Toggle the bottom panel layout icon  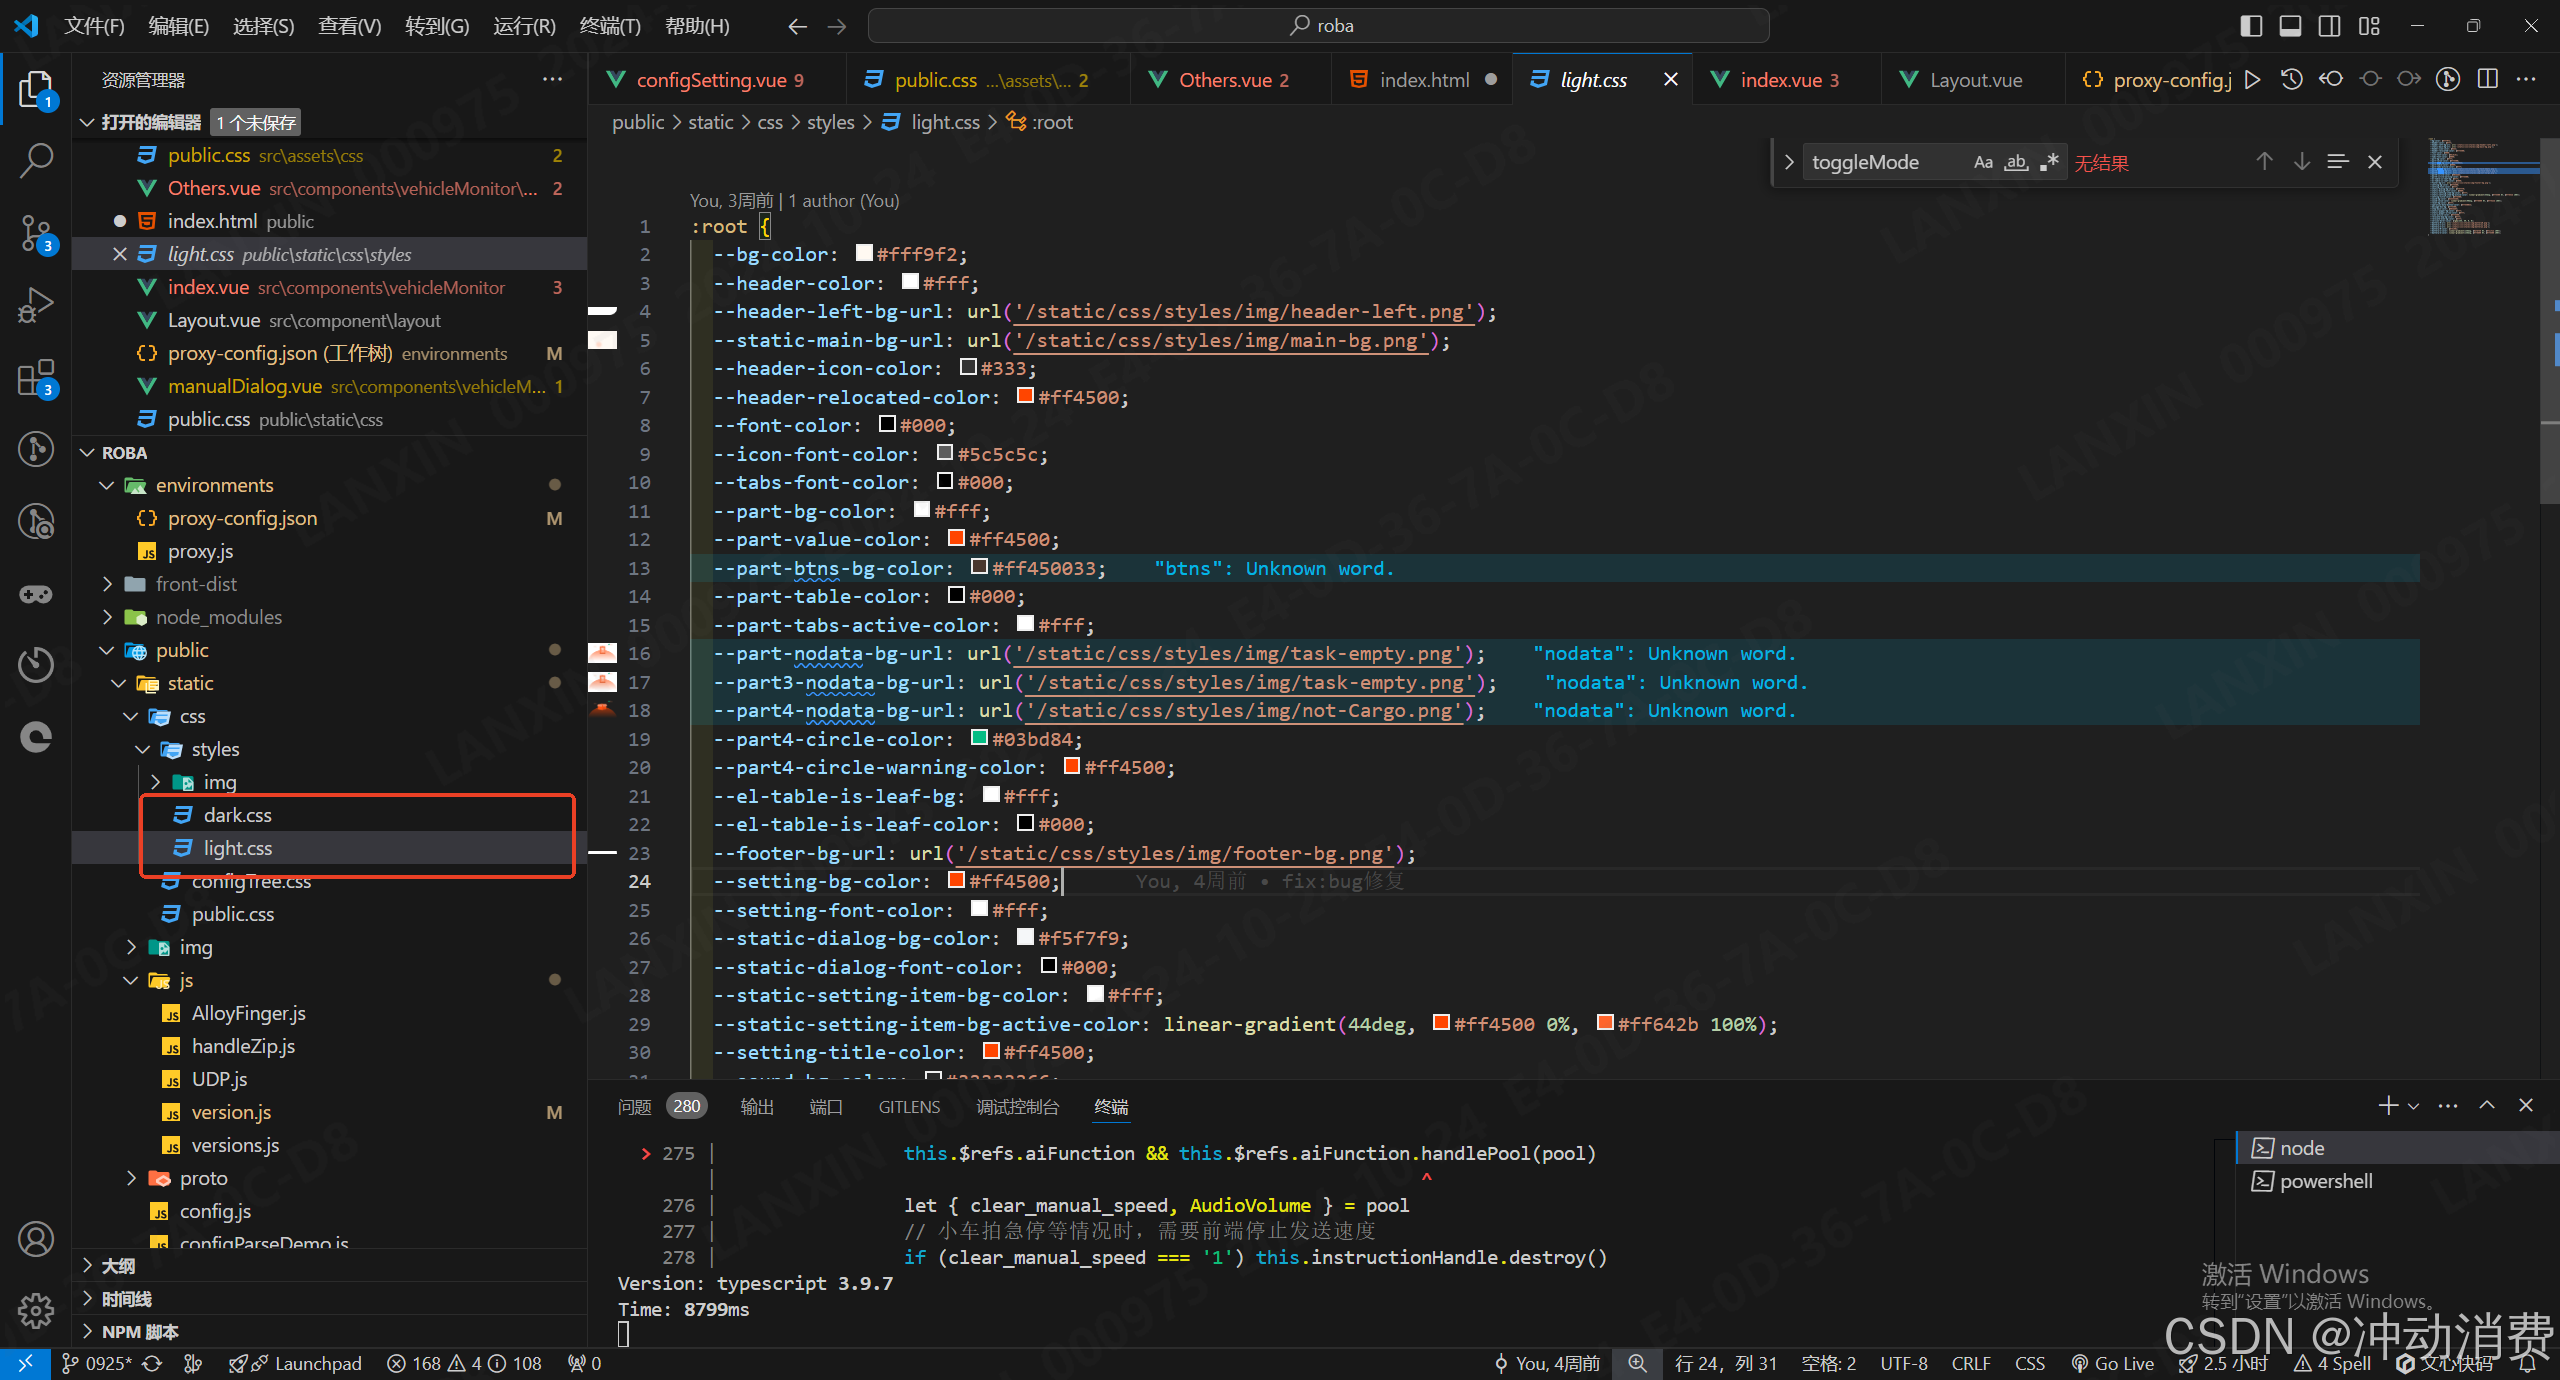point(2290,26)
